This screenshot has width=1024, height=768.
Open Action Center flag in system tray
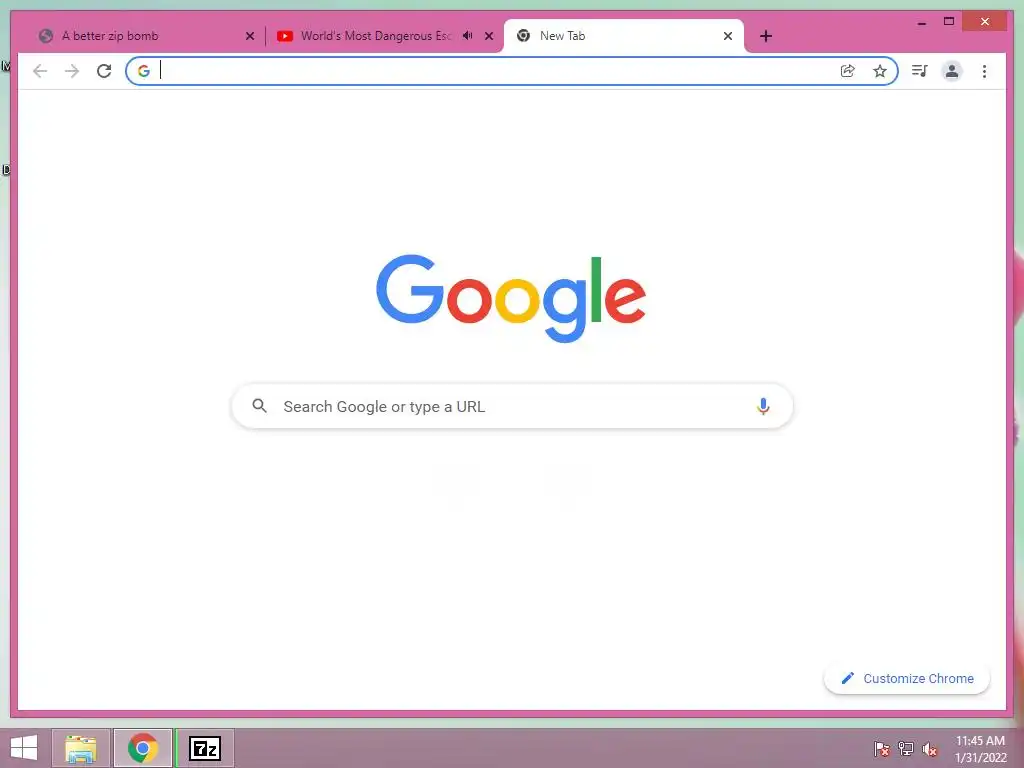882,748
